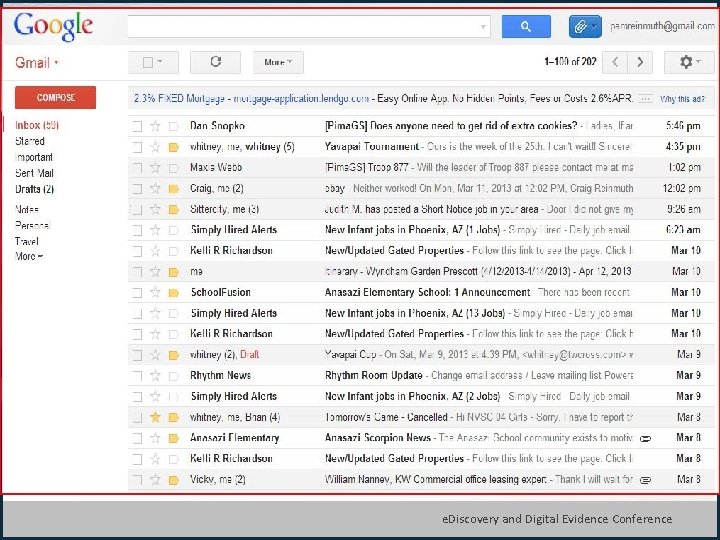Screen dimensions: 720x540
Task: Open the paperclip attachment button in header
Action: [585, 27]
